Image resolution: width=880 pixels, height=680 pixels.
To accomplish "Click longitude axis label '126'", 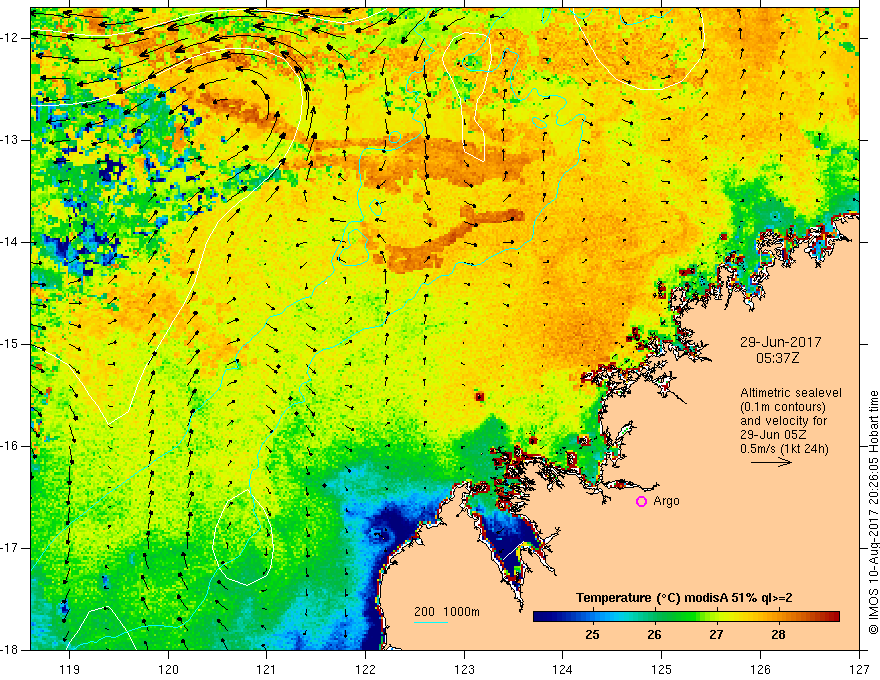I will click(x=760, y=669).
